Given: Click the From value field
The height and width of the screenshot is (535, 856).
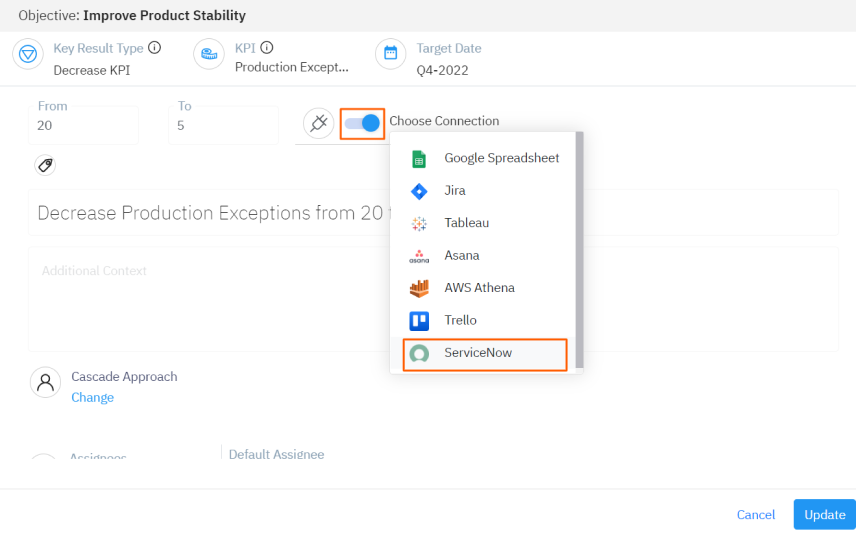Looking at the screenshot, I should 83,125.
